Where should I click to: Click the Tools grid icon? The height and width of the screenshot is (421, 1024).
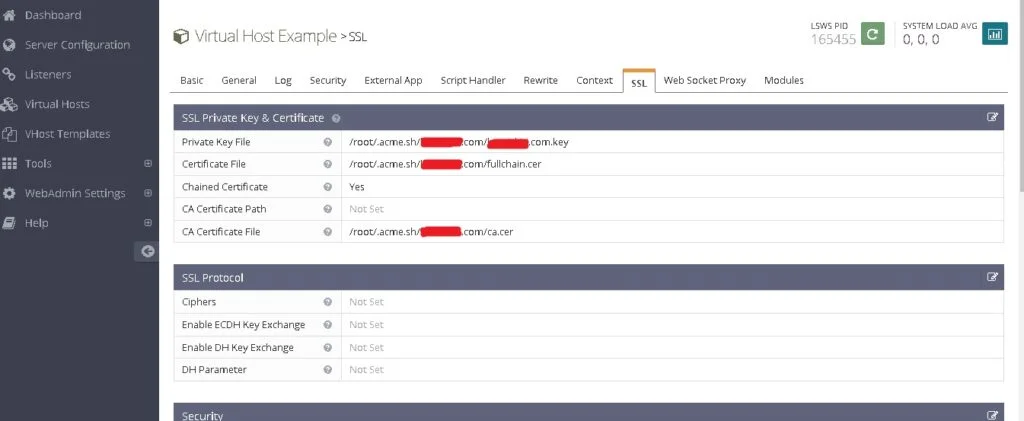point(9,164)
